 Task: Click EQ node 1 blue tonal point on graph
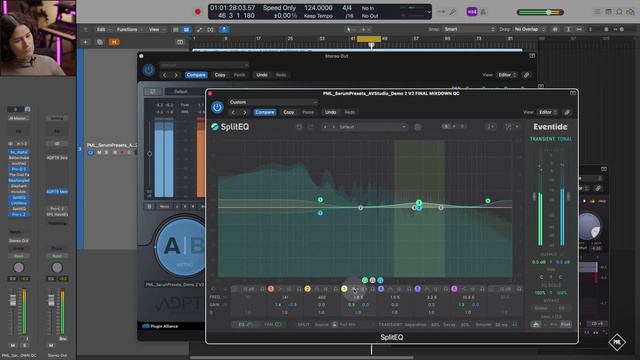(x=320, y=213)
